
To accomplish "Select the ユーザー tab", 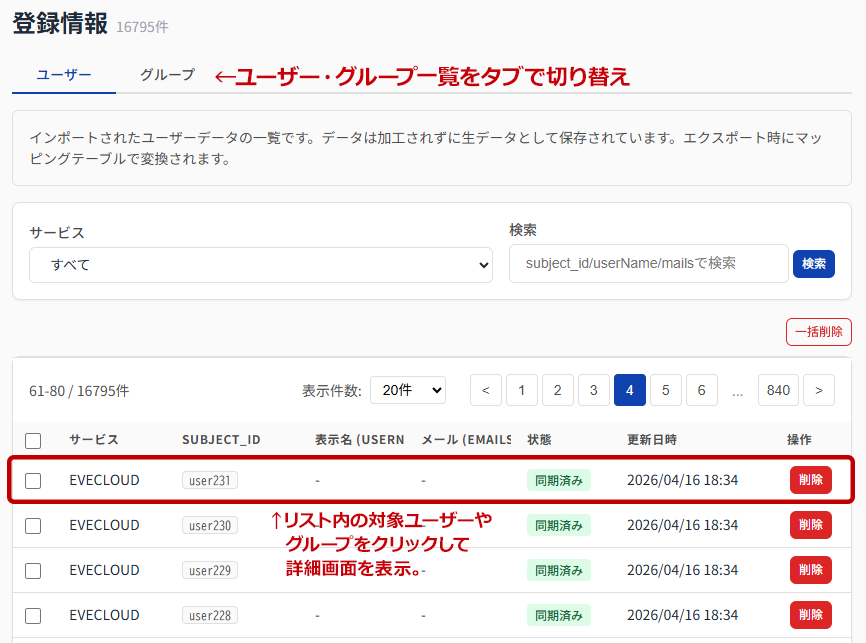I will pyautogui.click(x=64, y=75).
